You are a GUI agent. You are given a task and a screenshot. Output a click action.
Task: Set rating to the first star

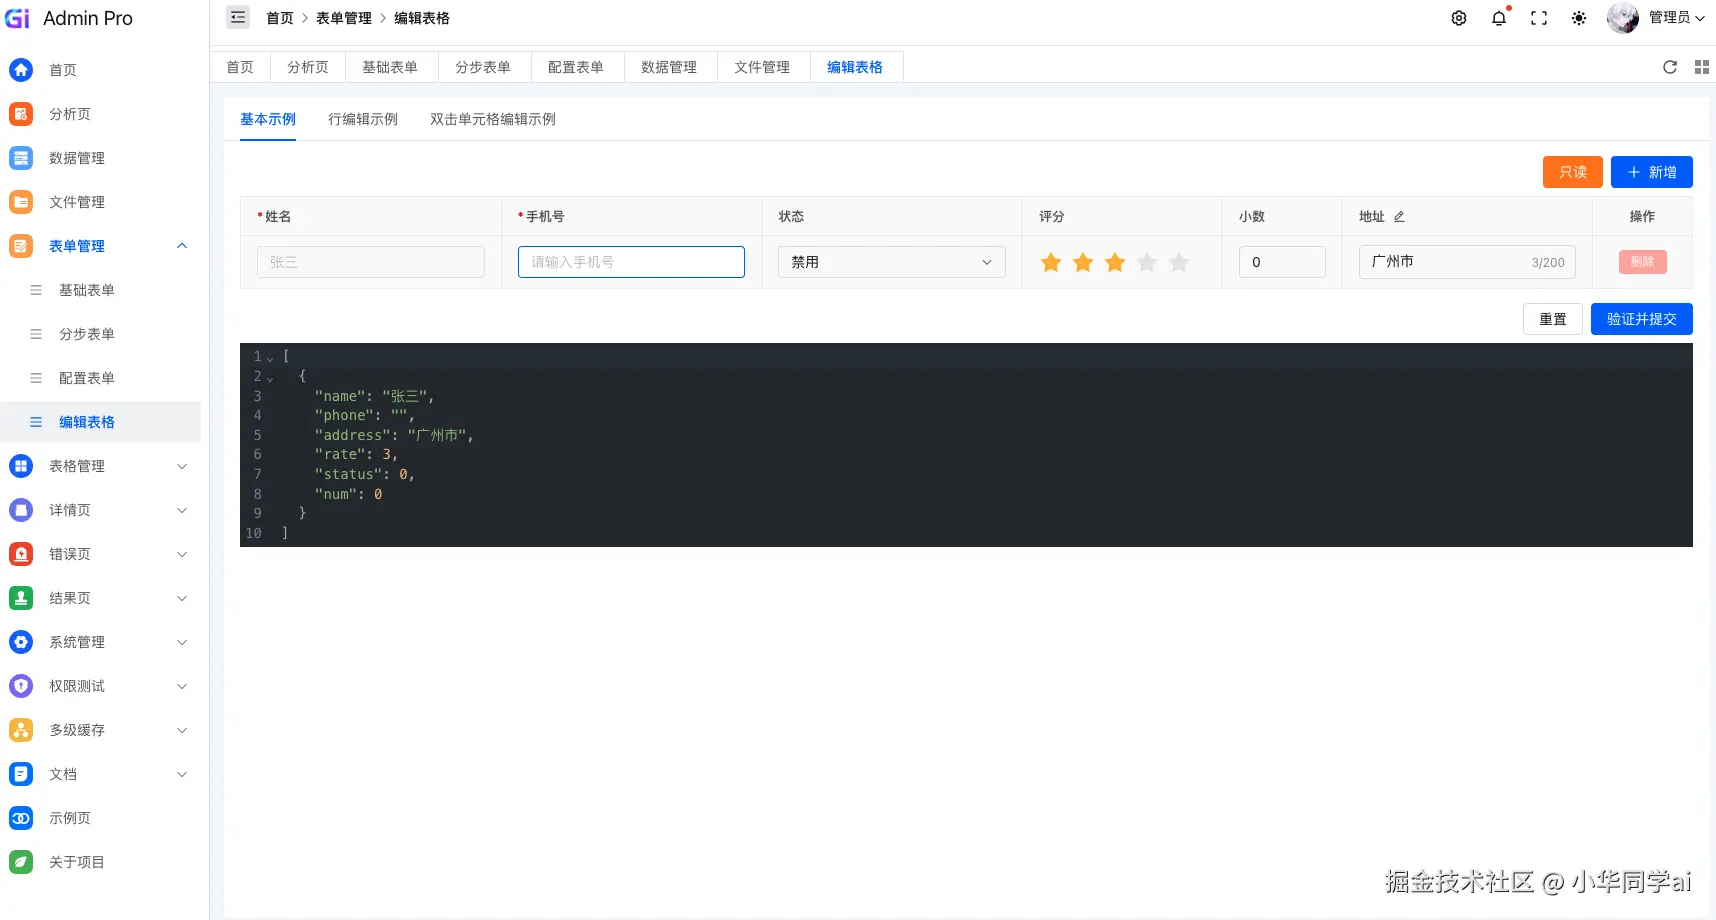1051,262
